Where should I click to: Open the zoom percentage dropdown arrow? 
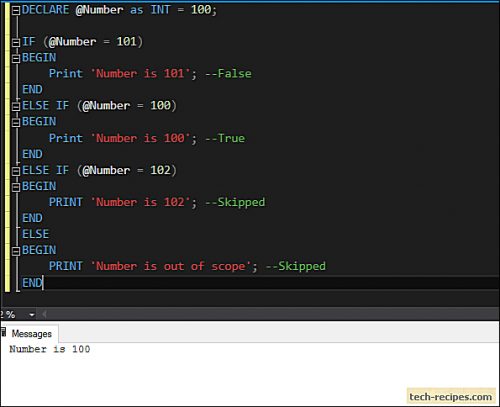click(x=32, y=314)
